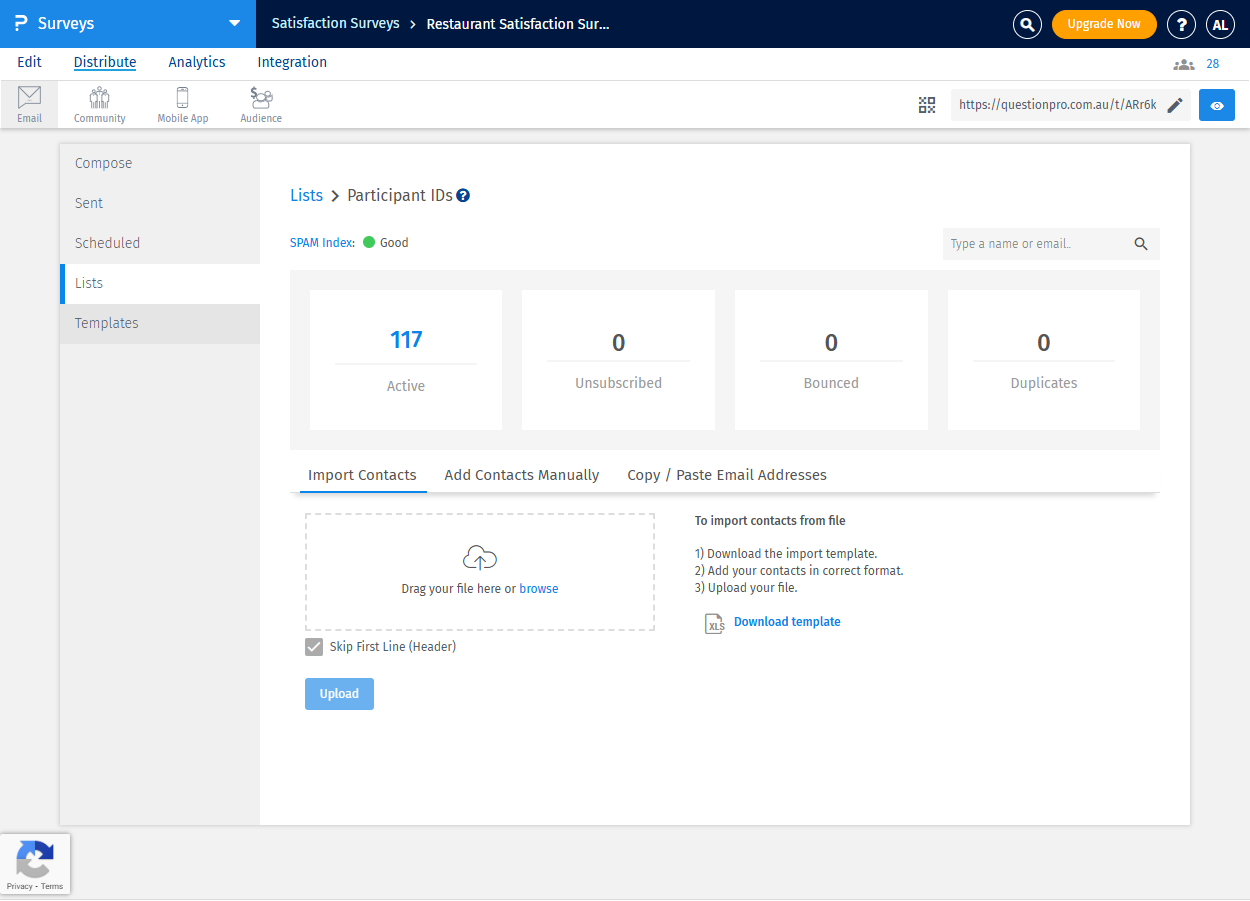Screen dimensions: 1250x901
Task: Click the browse link to choose file
Action: pos(538,589)
